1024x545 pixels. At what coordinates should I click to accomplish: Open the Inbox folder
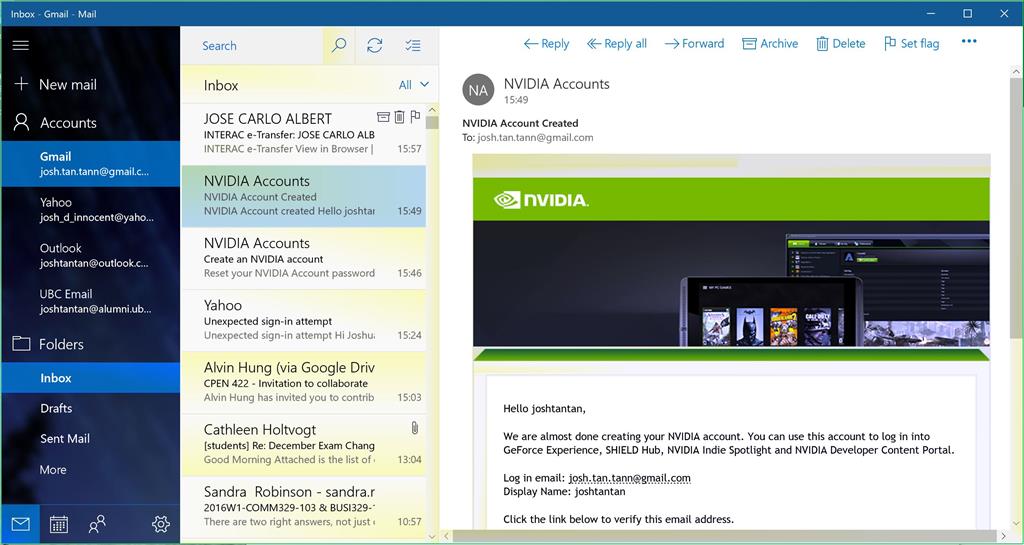pyautogui.click(x=90, y=378)
